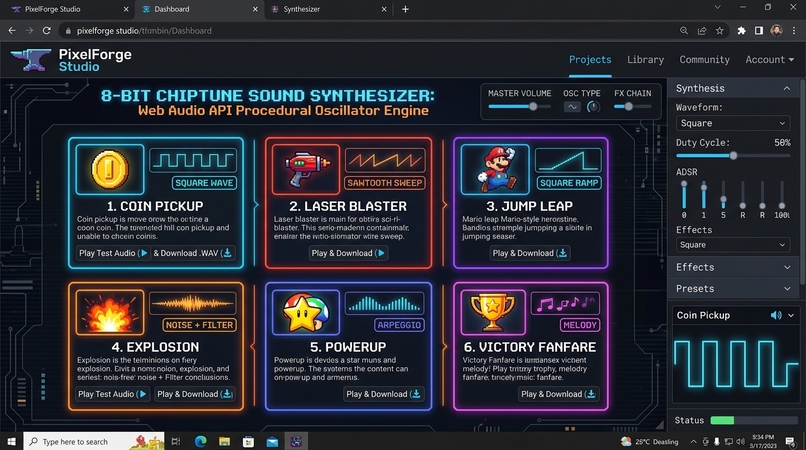
Task: Go to the Community tab
Action: coord(704,60)
